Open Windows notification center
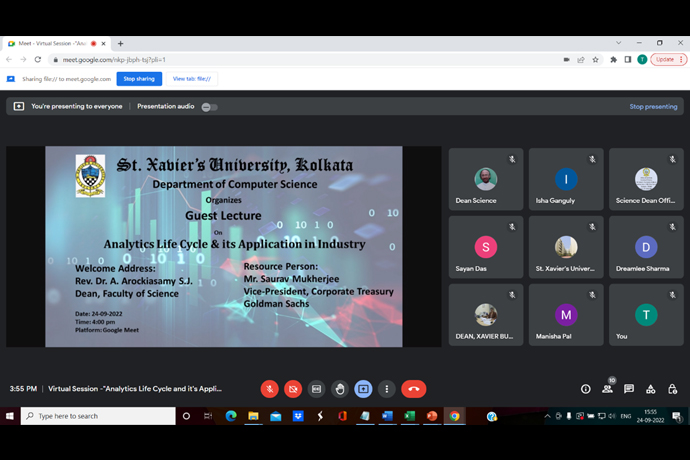This screenshot has width=690, height=460. (x=677, y=416)
